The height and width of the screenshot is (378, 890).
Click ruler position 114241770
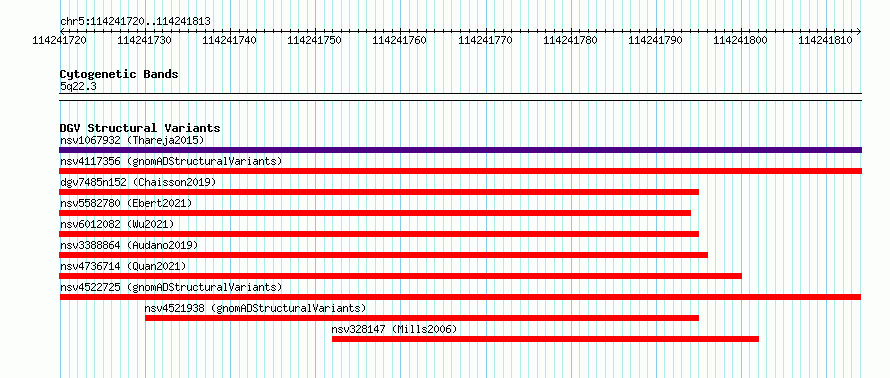(x=485, y=40)
